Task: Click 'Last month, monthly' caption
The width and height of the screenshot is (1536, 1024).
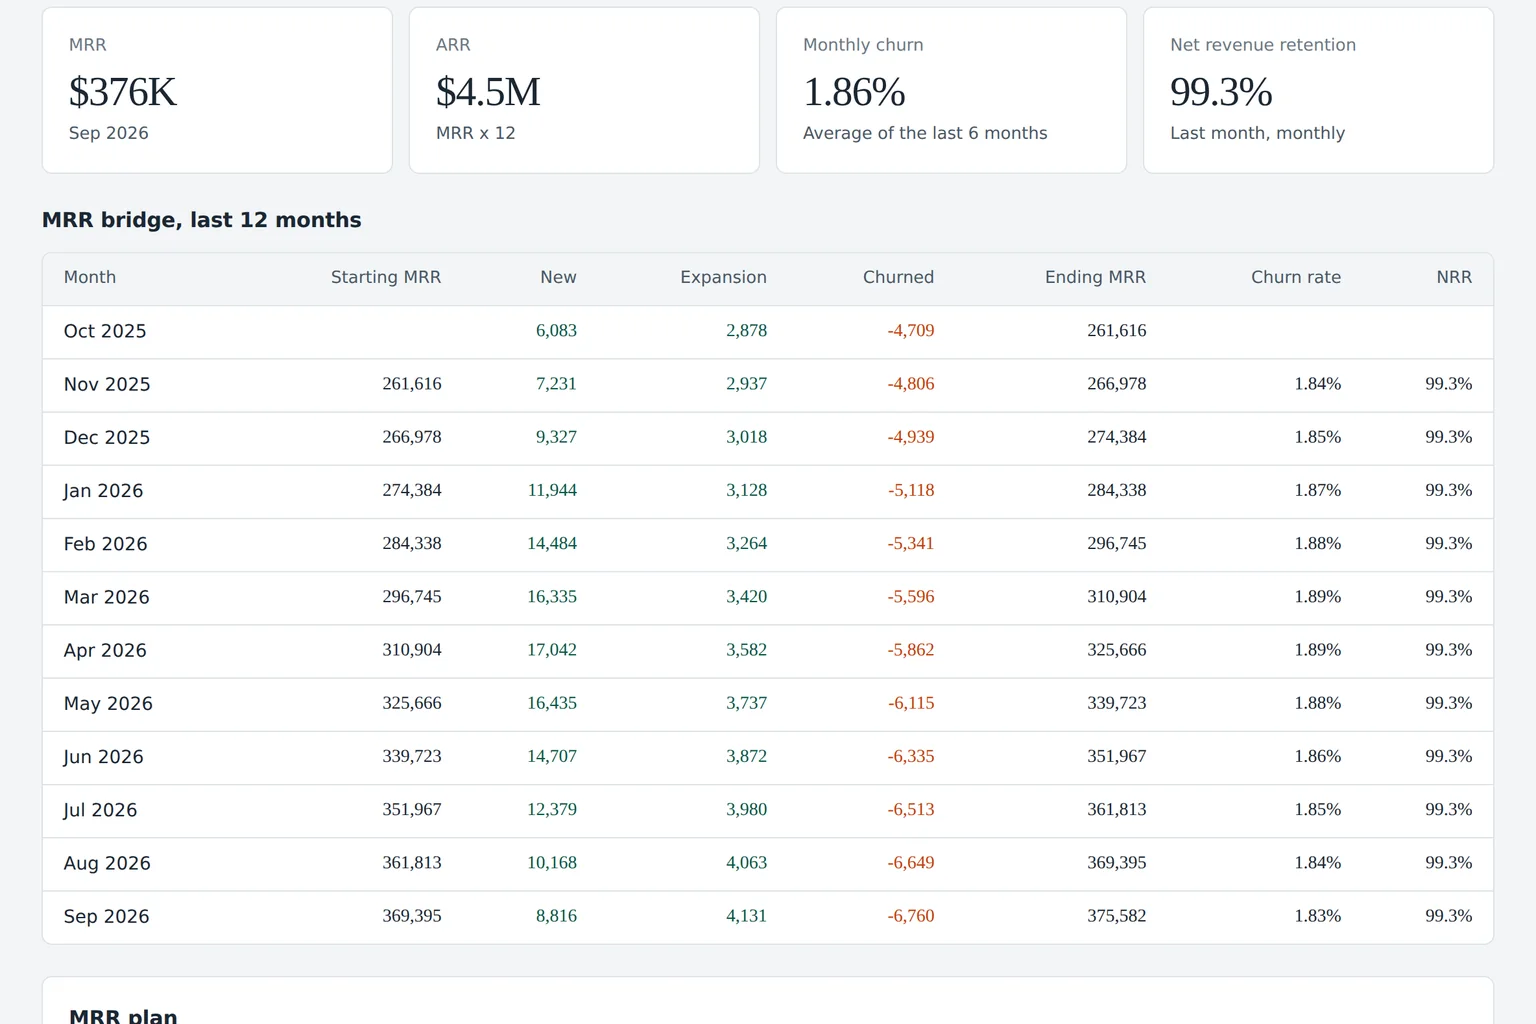Action: click(x=1257, y=133)
